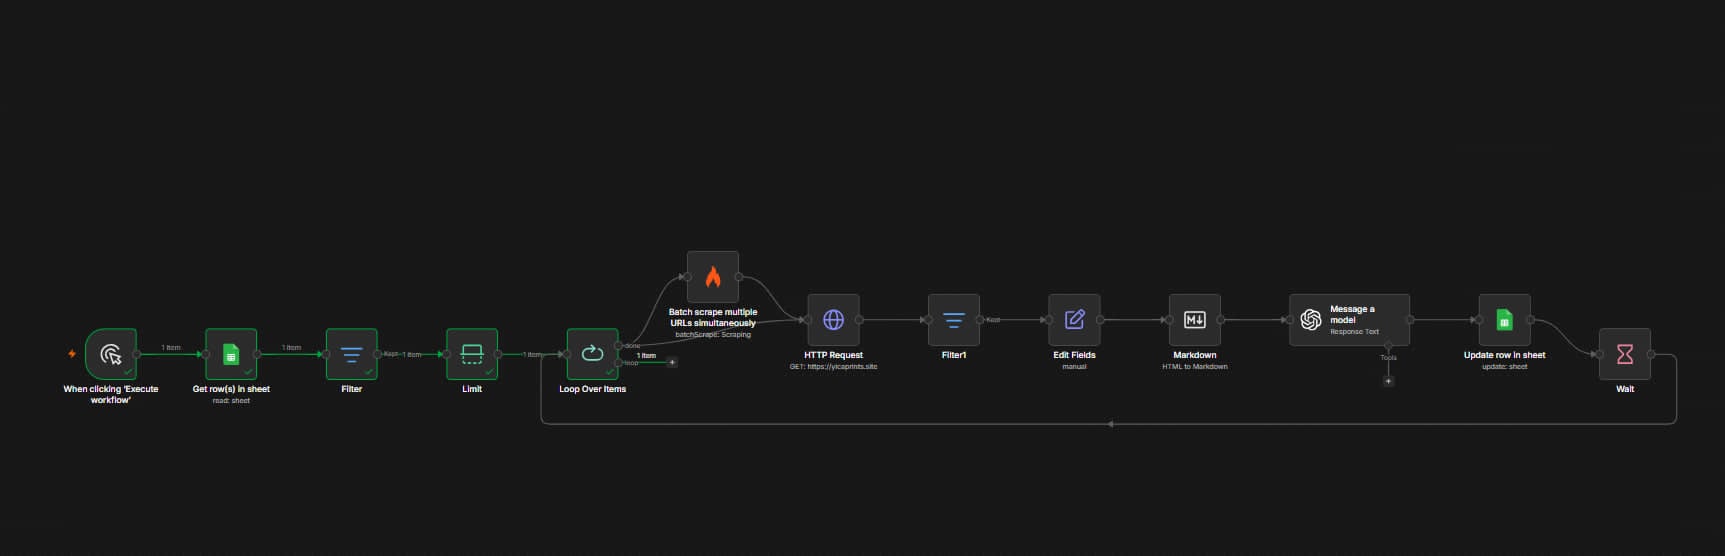This screenshot has width=1725, height=556.
Task: Click the 'done' output handle of Loop Over Items
Action: coord(618,346)
